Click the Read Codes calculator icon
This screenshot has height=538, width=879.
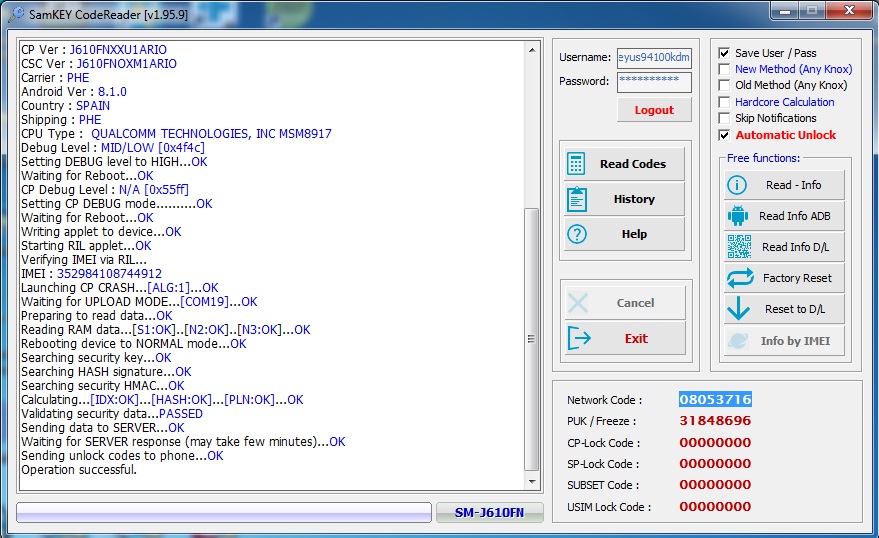[x=576, y=164]
